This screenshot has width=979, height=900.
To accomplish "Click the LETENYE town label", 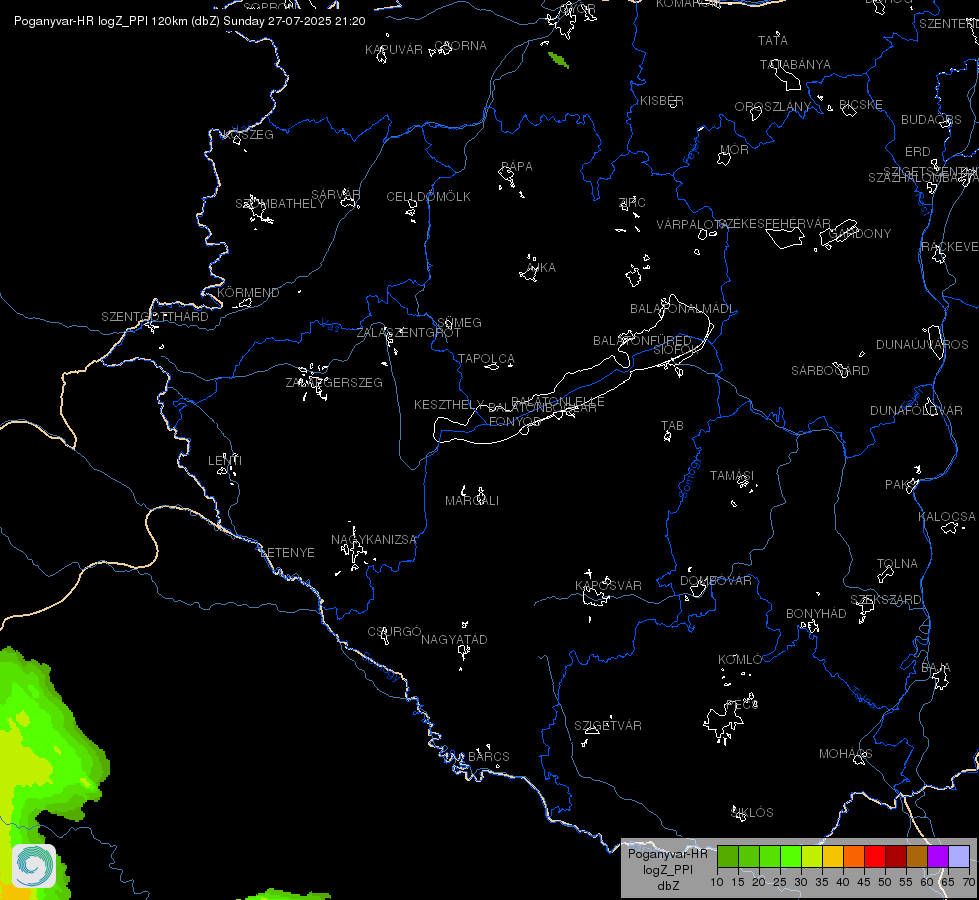I will (x=287, y=553).
